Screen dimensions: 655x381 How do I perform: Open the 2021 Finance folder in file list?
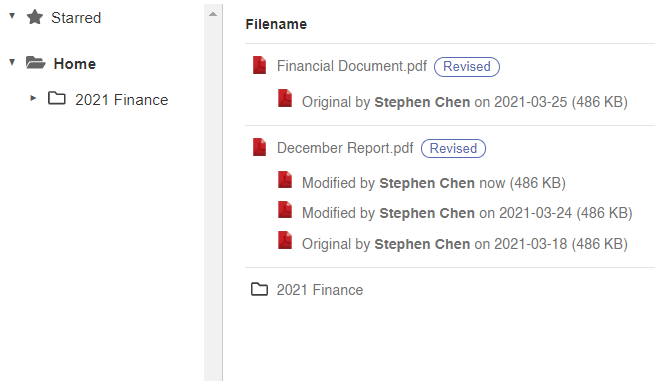click(320, 290)
